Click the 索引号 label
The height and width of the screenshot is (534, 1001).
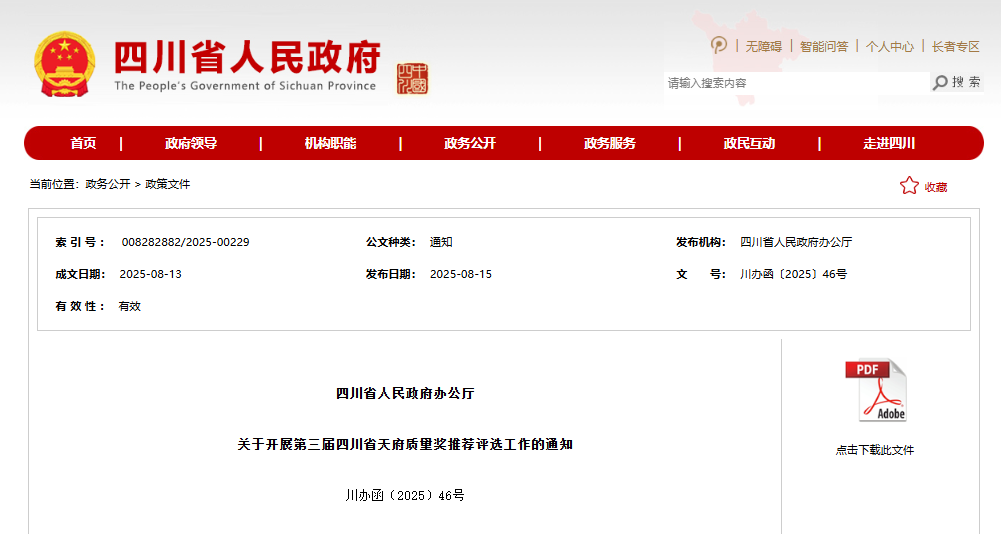point(80,242)
